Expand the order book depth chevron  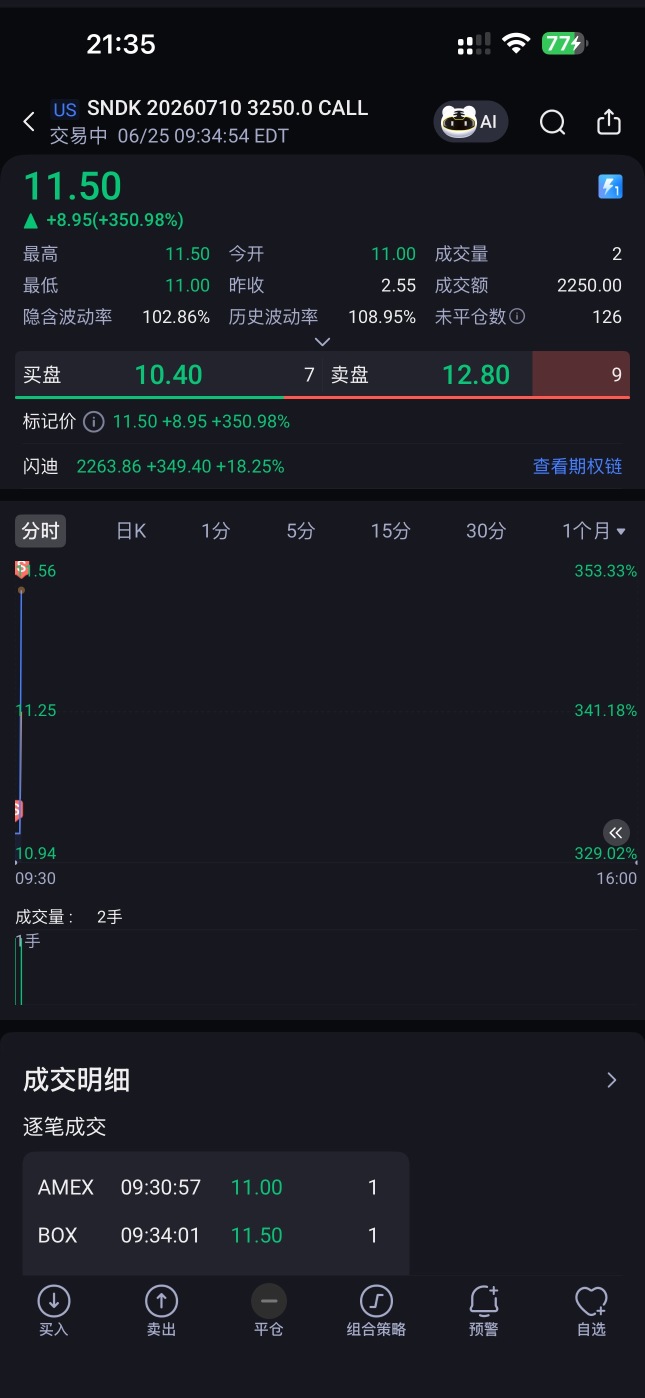[x=322, y=342]
